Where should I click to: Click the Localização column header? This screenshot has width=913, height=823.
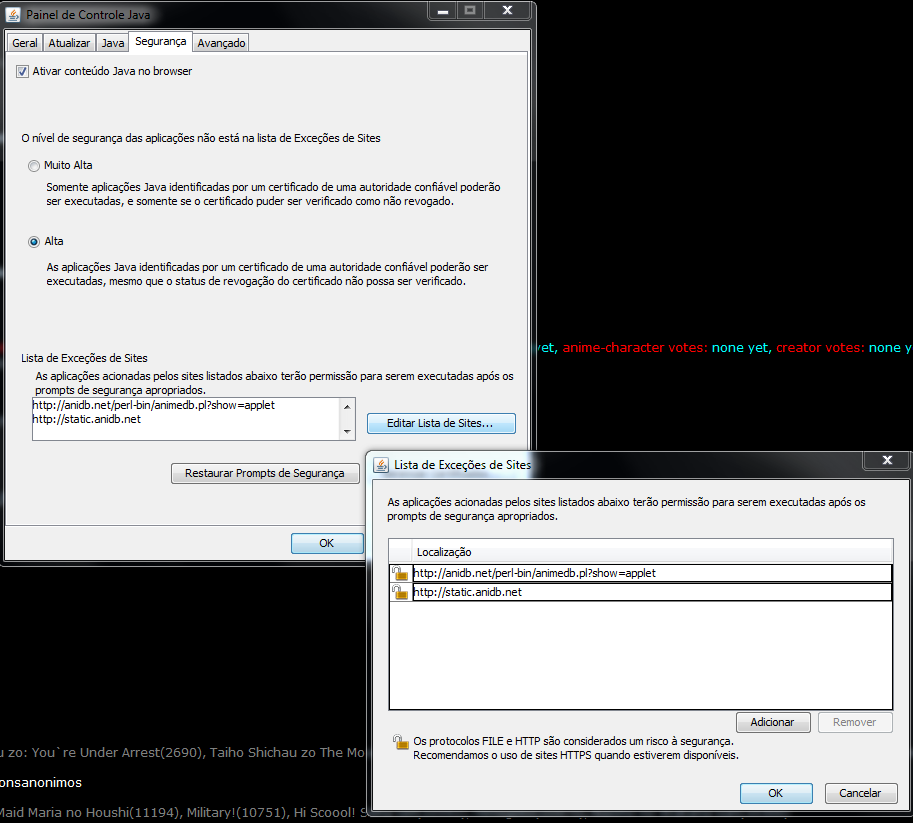coord(652,552)
